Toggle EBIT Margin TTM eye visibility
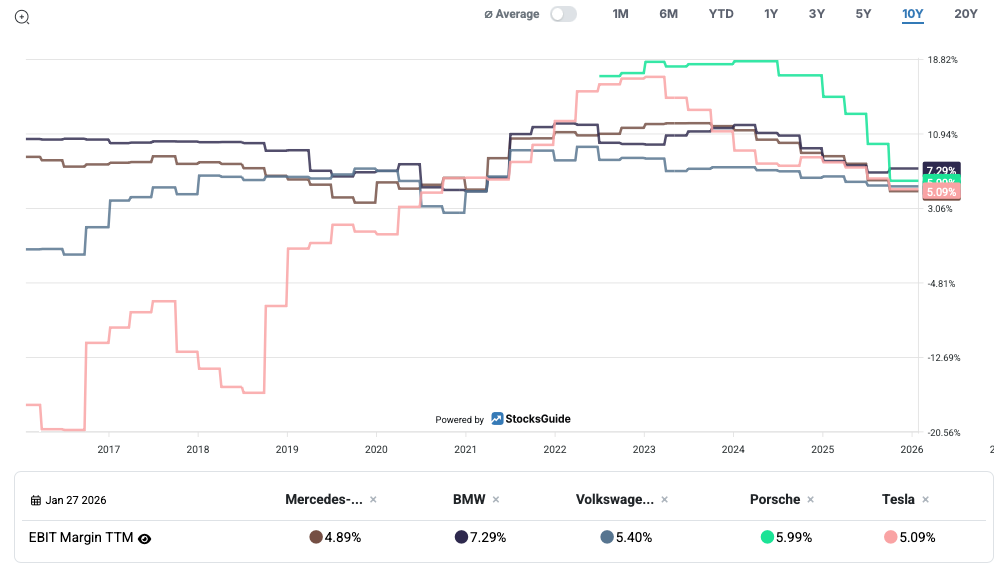 point(145,538)
